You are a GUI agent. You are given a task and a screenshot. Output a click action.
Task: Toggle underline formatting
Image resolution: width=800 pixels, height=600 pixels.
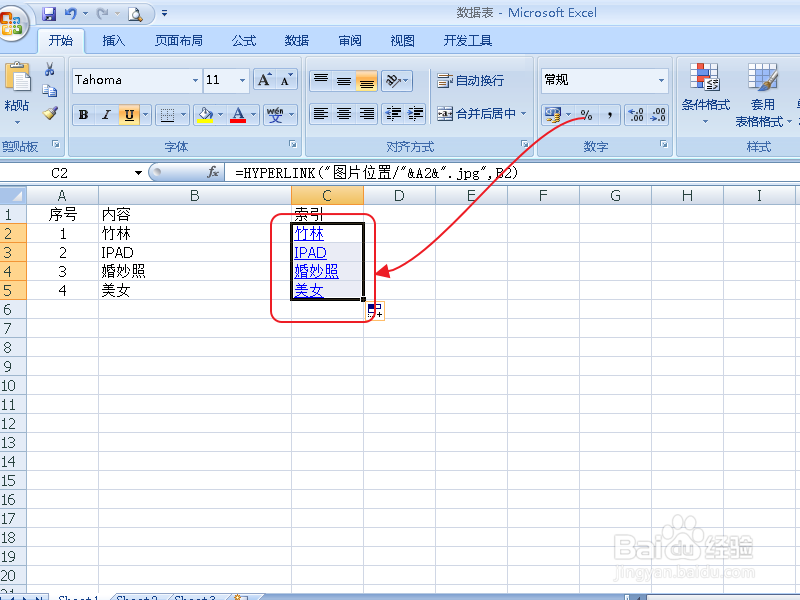(129, 115)
